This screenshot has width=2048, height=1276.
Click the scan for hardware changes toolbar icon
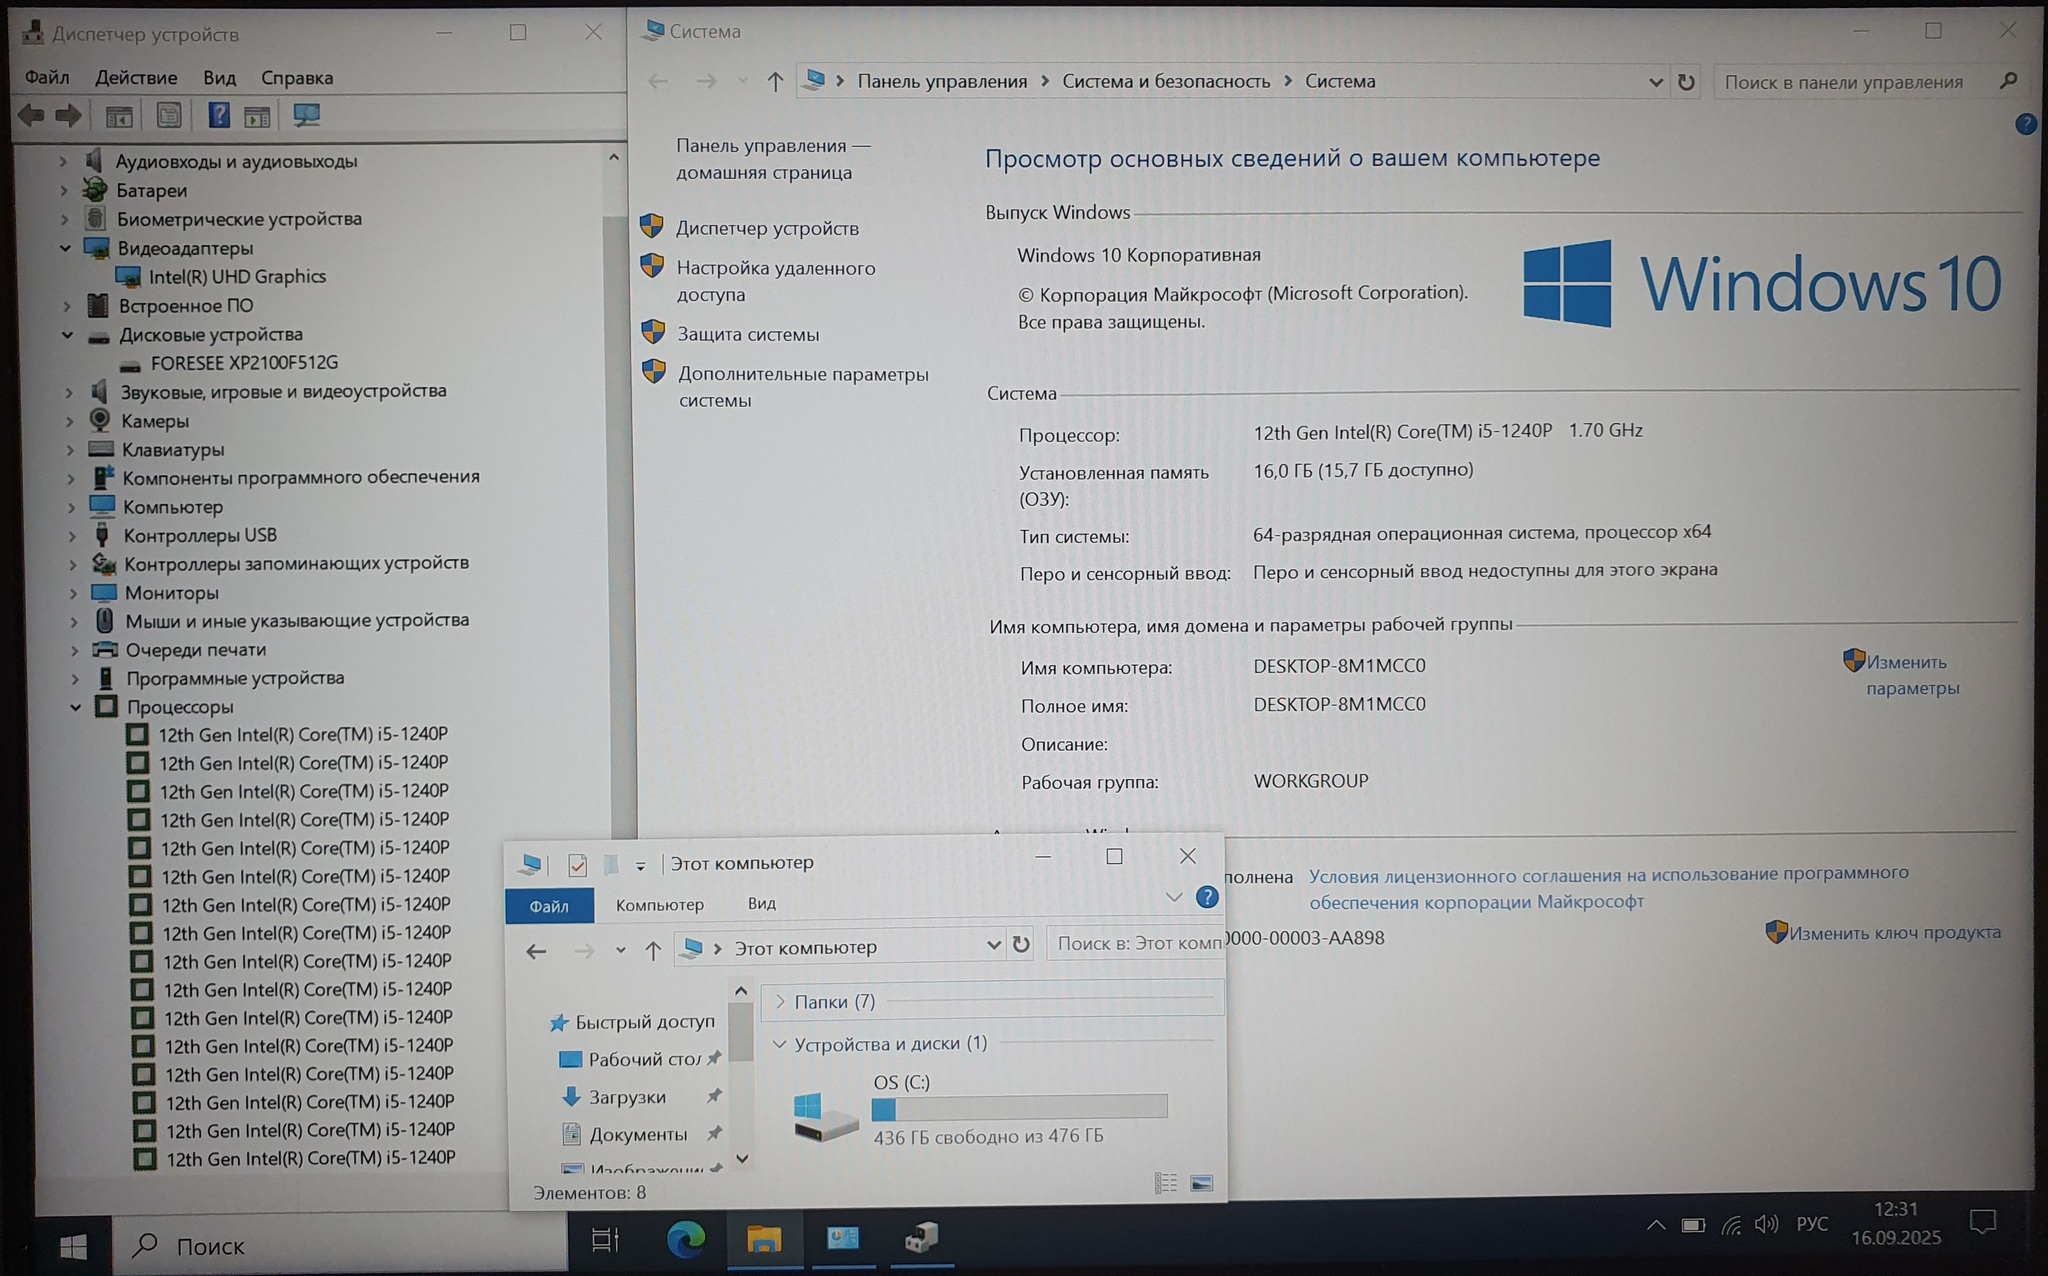306,116
